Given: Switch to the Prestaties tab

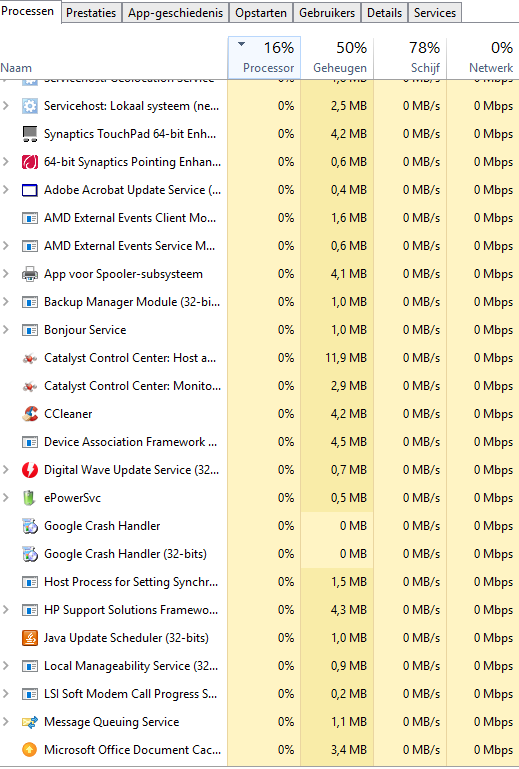Looking at the screenshot, I should pyautogui.click(x=91, y=13).
